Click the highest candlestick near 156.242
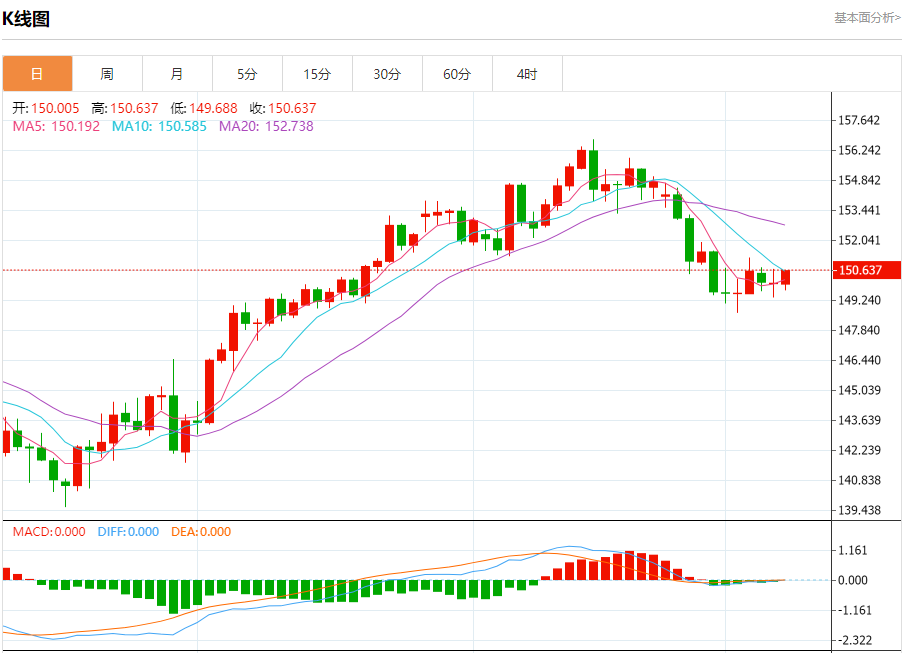Image resolution: width=907 pixels, height=653 pixels. click(x=593, y=169)
